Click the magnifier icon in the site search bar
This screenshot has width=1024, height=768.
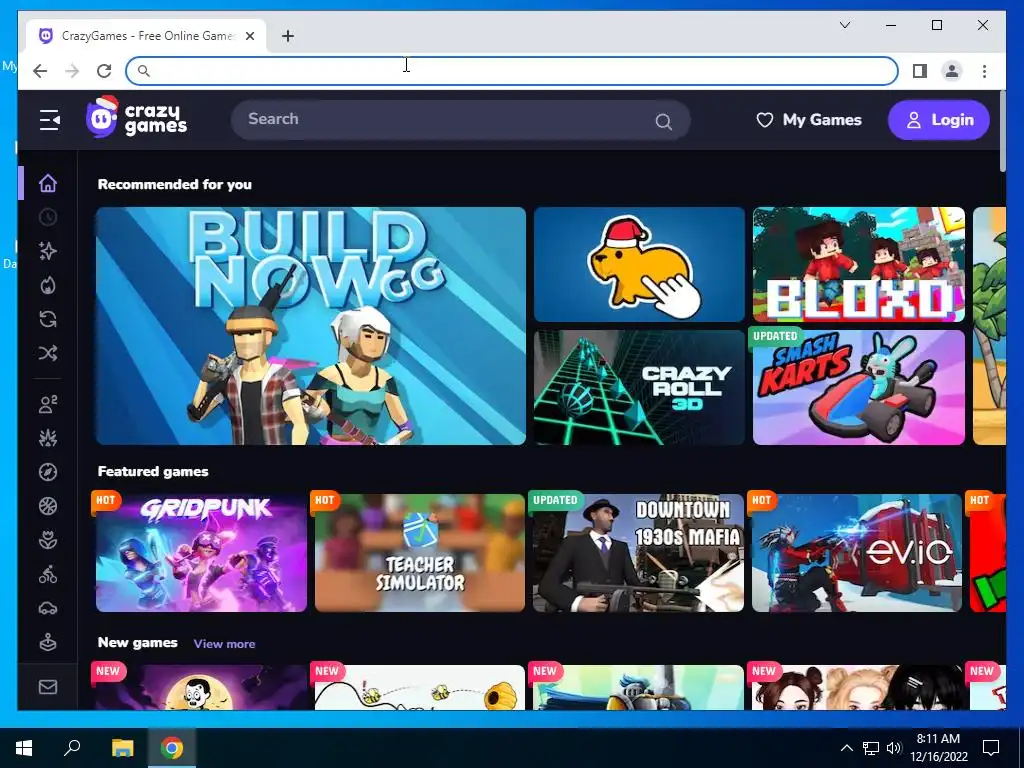664,121
